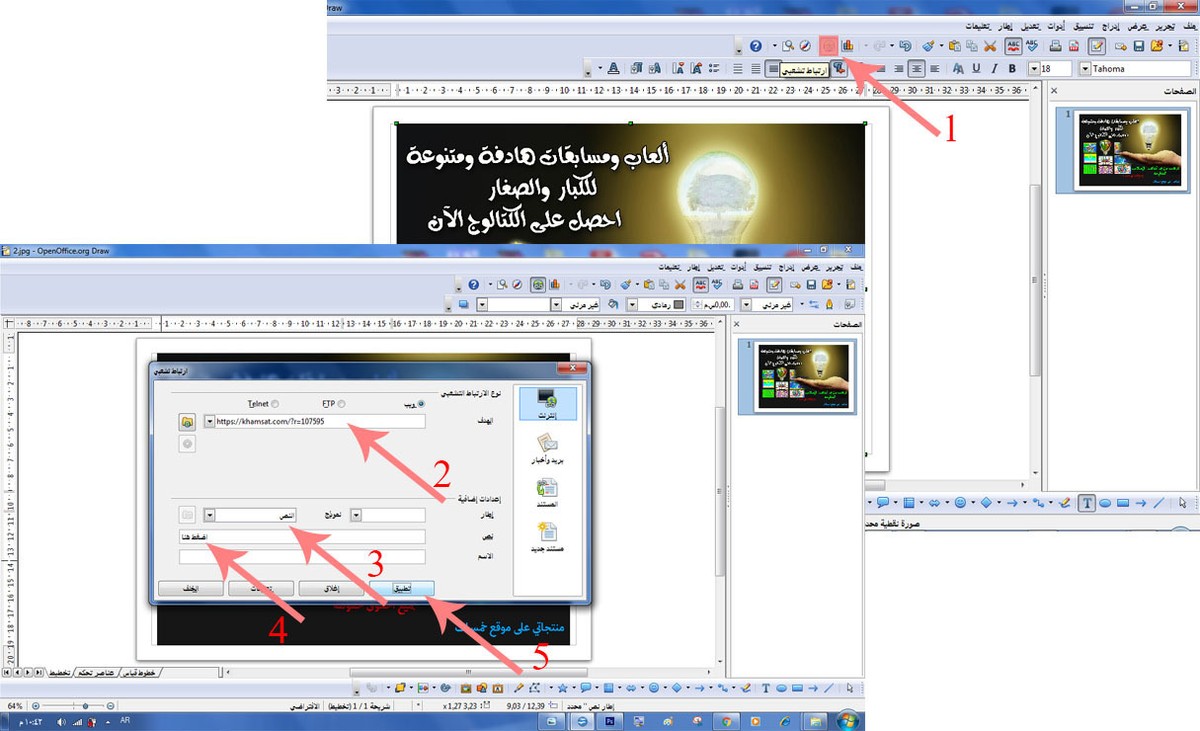Screen dimensions: 1200x731
Task: Click Hyperlink icon in front 2.jpg window toolbar
Action: click(x=539, y=285)
